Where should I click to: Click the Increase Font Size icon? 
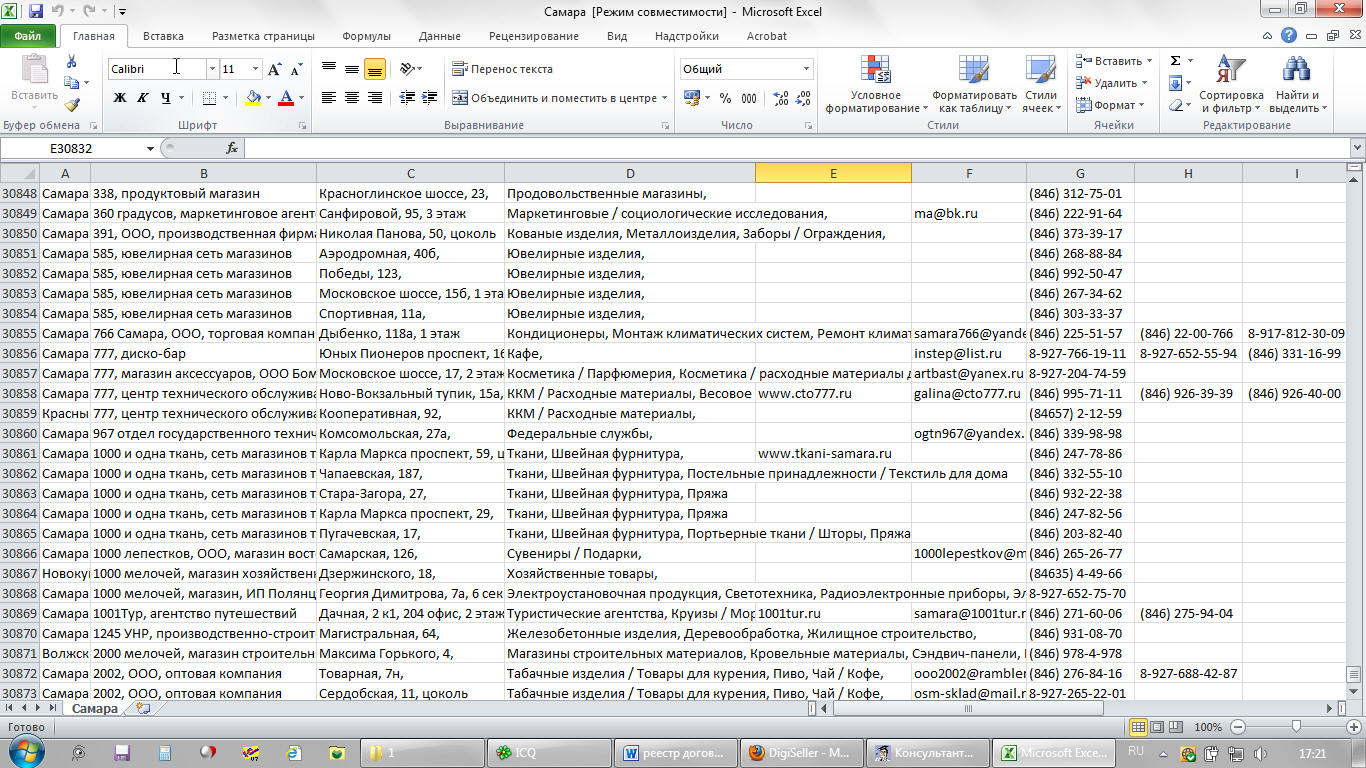point(273,69)
